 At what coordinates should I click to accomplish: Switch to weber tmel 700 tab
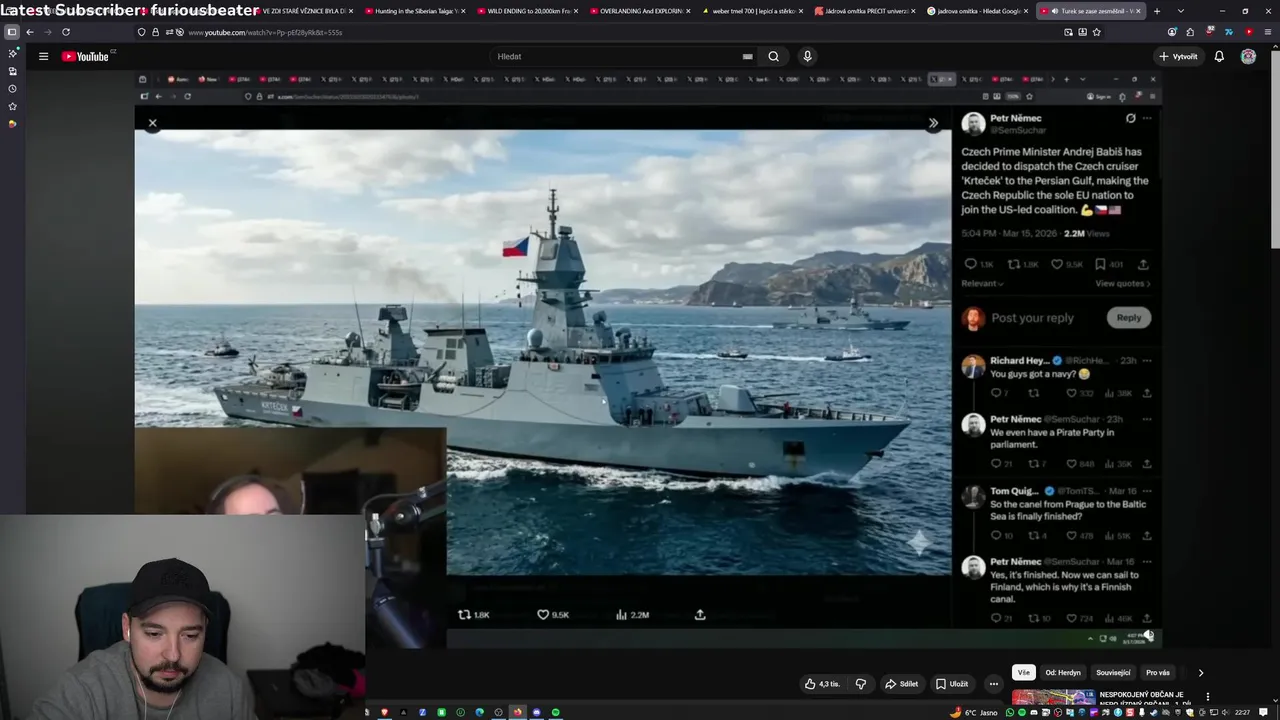(x=751, y=11)
